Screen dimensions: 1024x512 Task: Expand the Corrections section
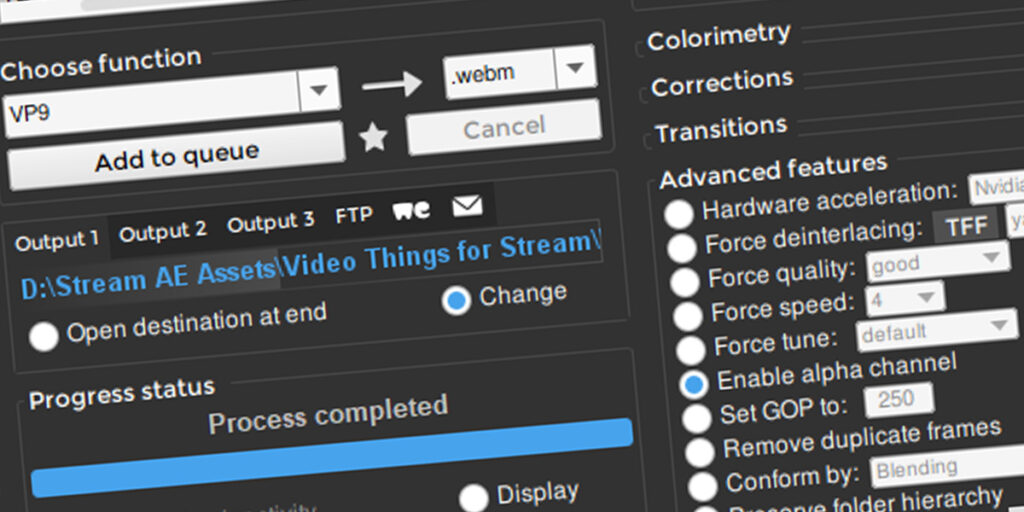(x=722, y=83)
